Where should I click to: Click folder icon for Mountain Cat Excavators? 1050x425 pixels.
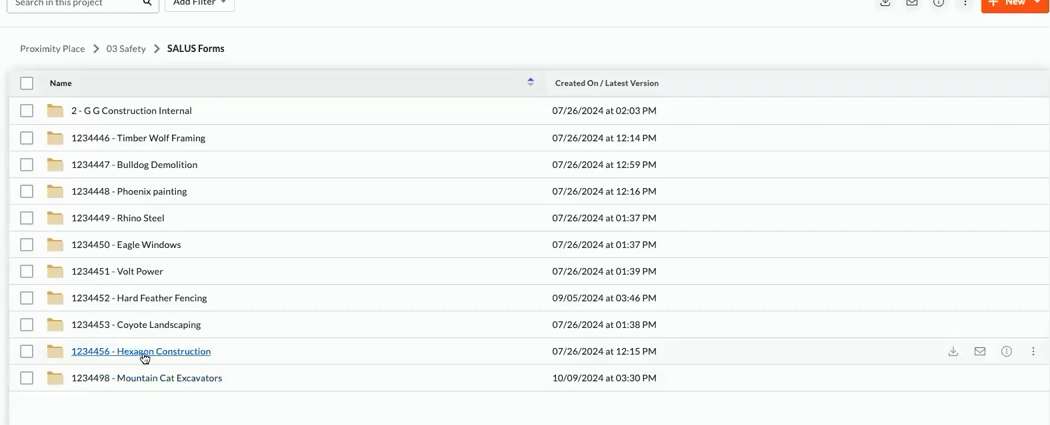pyautogui.click(x=55, y=378)
